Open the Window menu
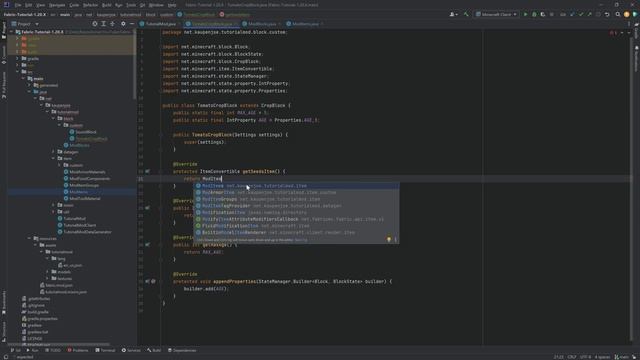This screenshot has width=640, height=360. [x=156, y=5]
